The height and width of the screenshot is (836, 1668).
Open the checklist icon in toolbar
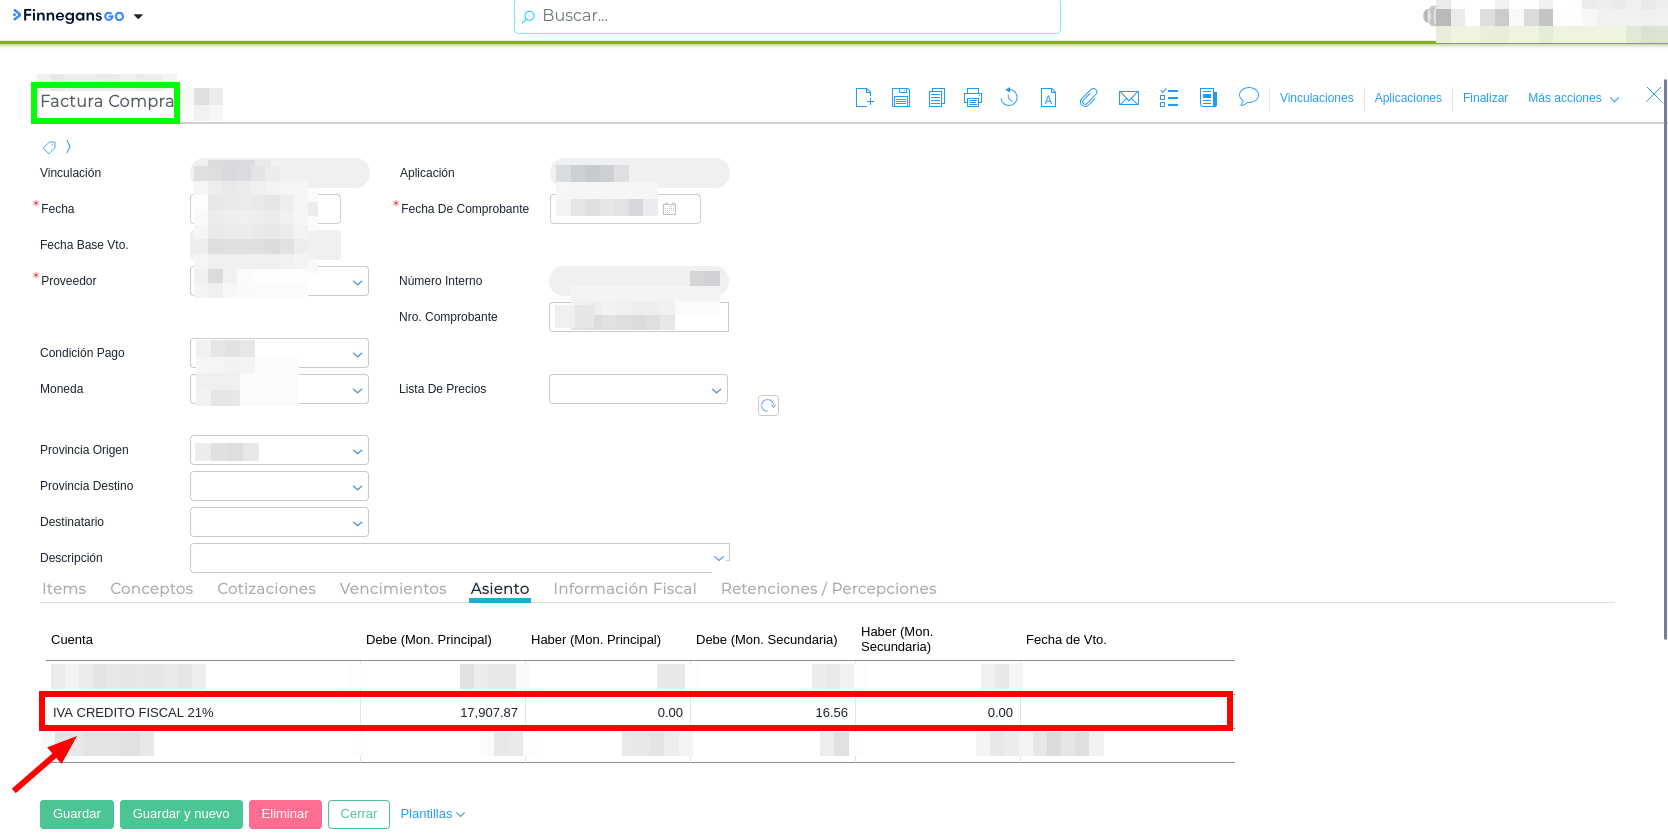point(1169,98)
